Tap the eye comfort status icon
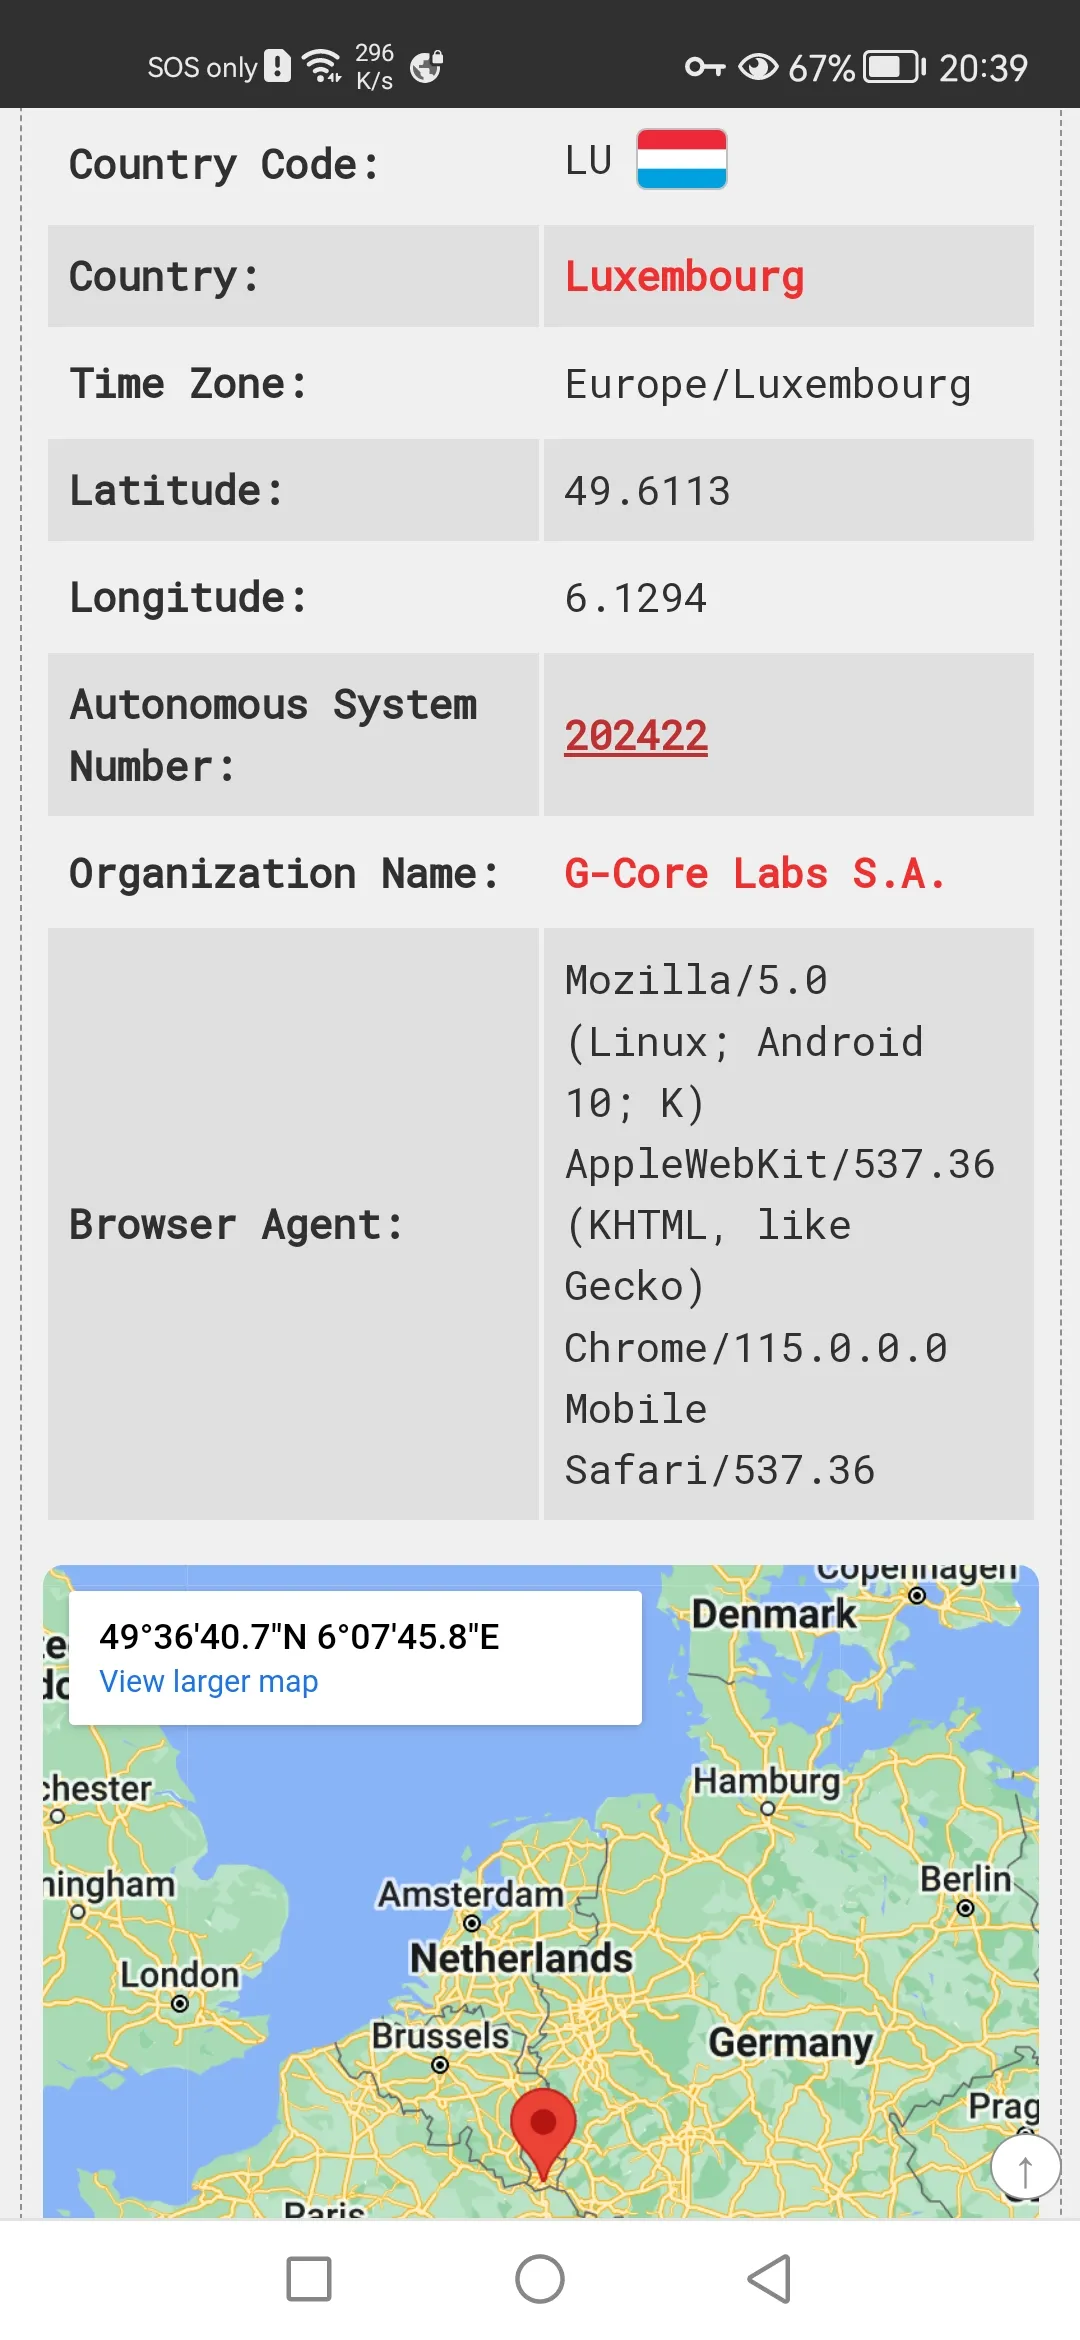1080x2340 pixels. click(758, 67)
